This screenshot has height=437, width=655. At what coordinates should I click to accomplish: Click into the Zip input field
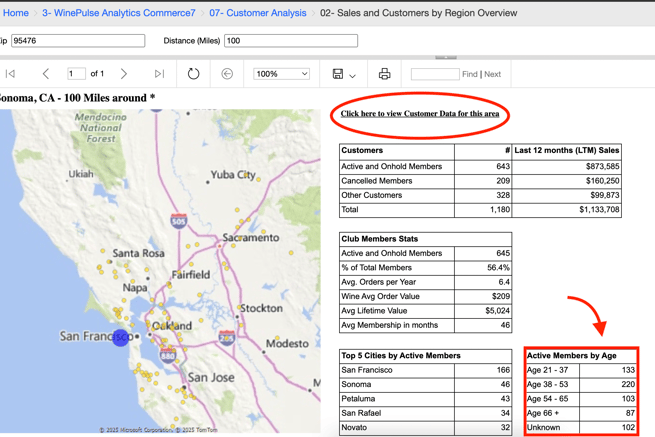[x=77, y=41]
